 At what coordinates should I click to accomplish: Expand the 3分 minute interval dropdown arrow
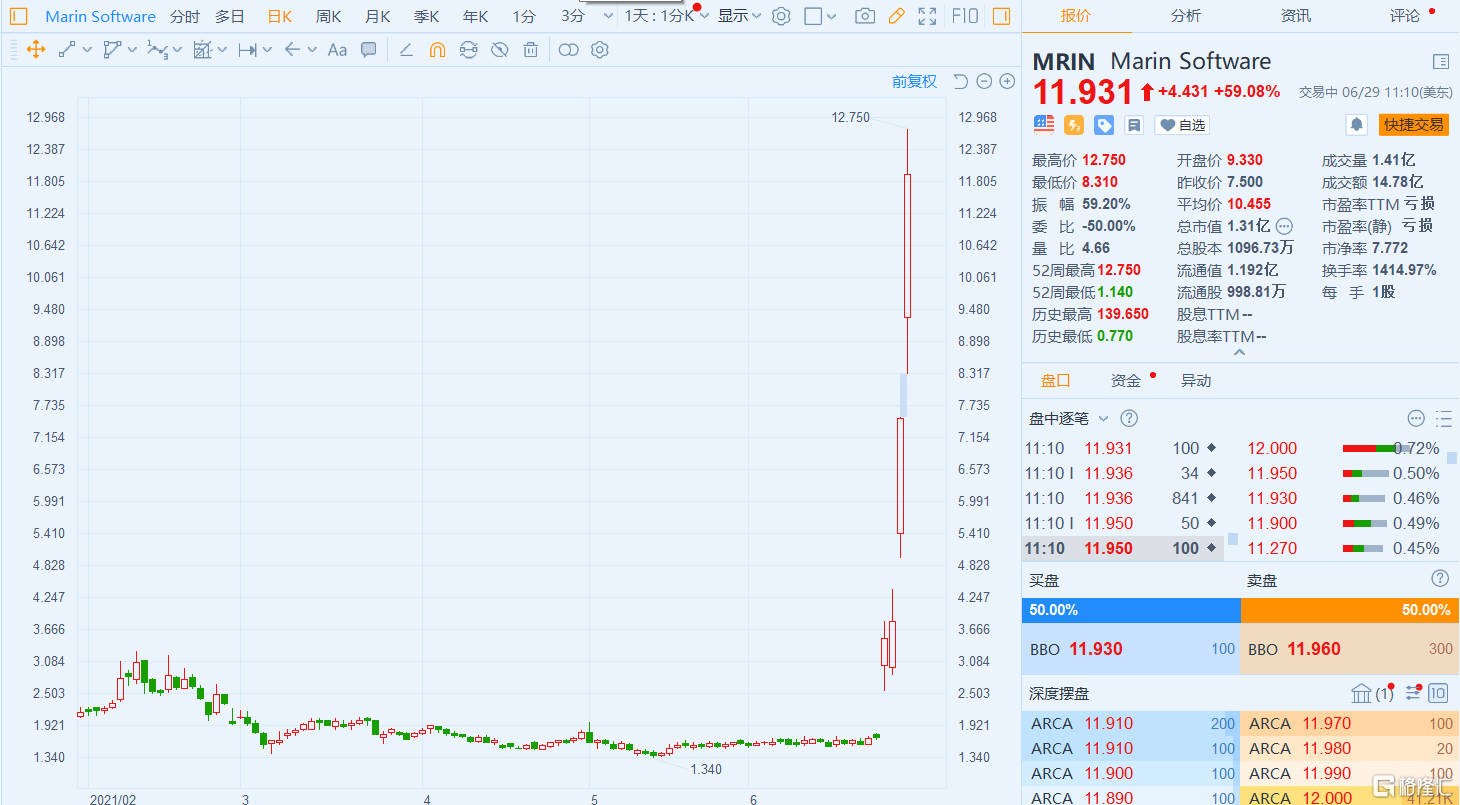608,16
